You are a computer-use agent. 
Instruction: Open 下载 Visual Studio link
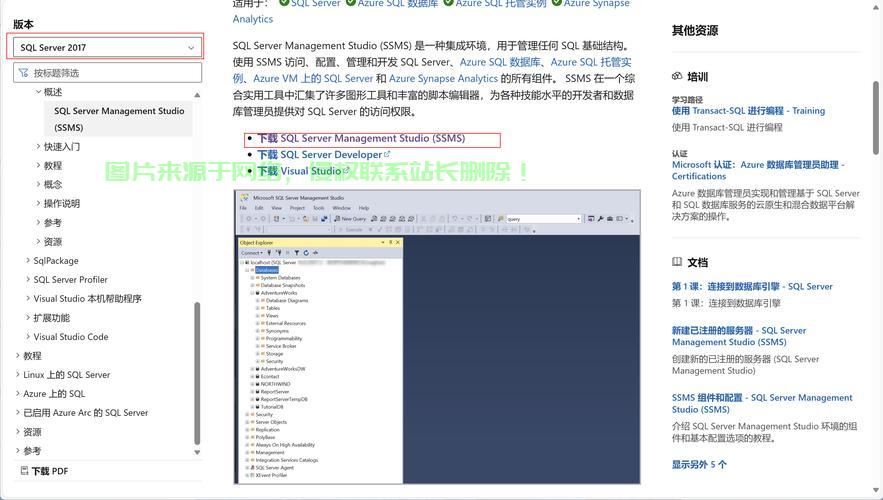tap(304, 171)
